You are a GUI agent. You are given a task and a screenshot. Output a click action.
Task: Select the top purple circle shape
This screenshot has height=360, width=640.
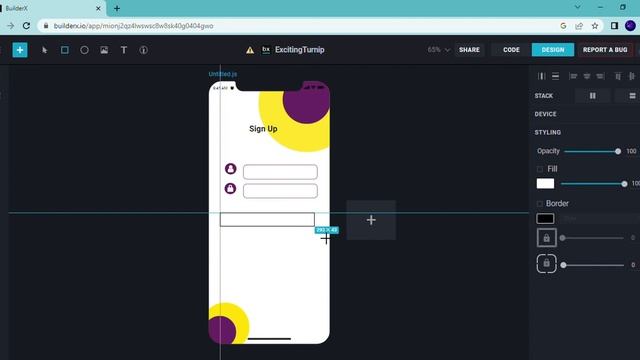pos(307,104)
